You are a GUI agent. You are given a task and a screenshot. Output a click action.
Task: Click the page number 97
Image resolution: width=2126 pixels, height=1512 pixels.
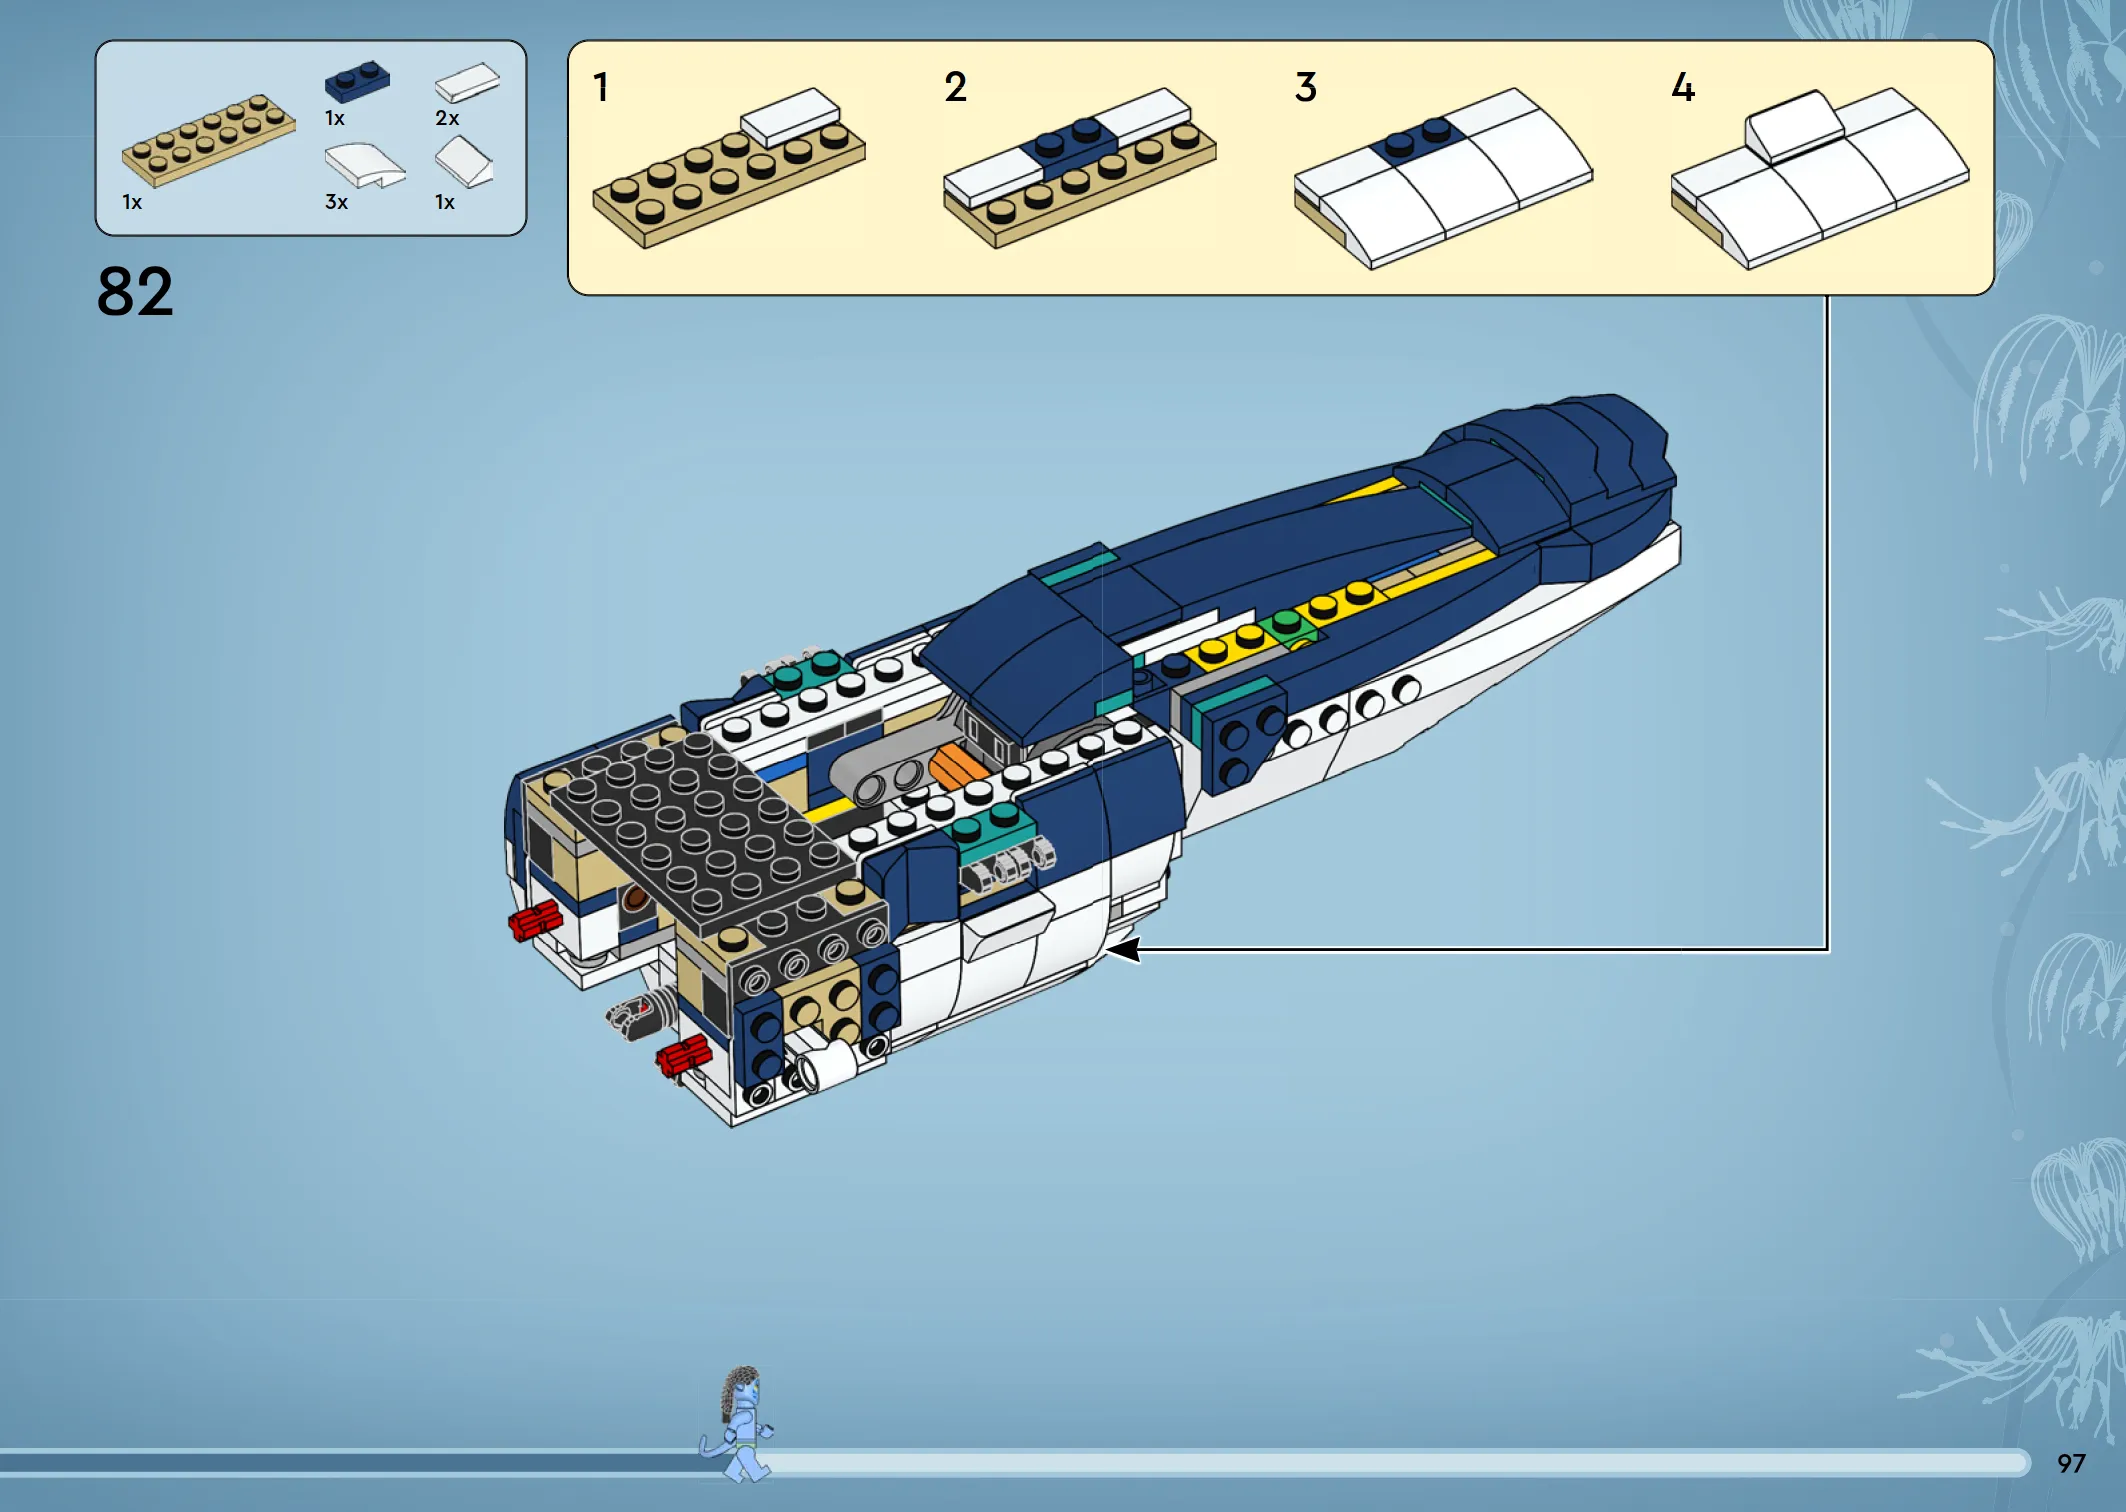(x=2071, y=1463)
